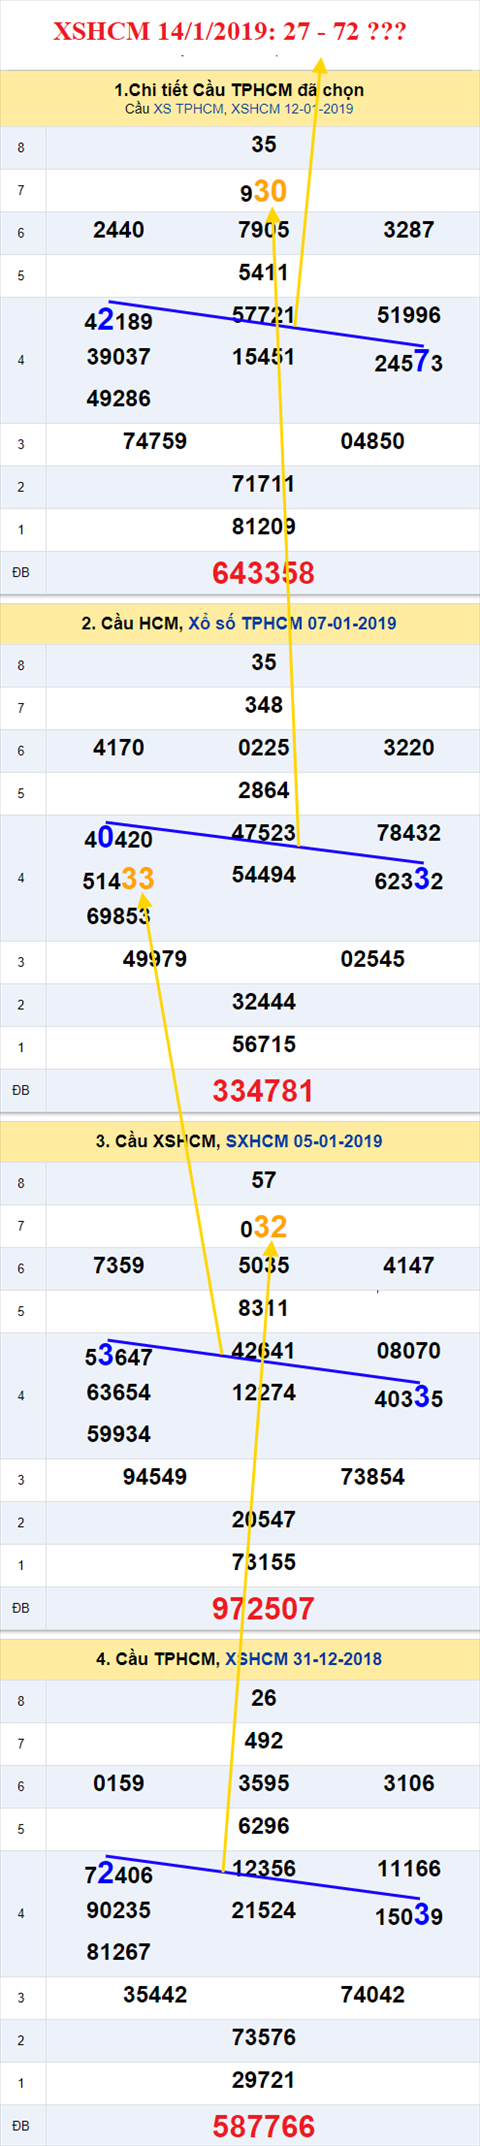
Task: Click the red title XSHCM 14/1/2019: 27 - 72
Action: click(229, 32)
